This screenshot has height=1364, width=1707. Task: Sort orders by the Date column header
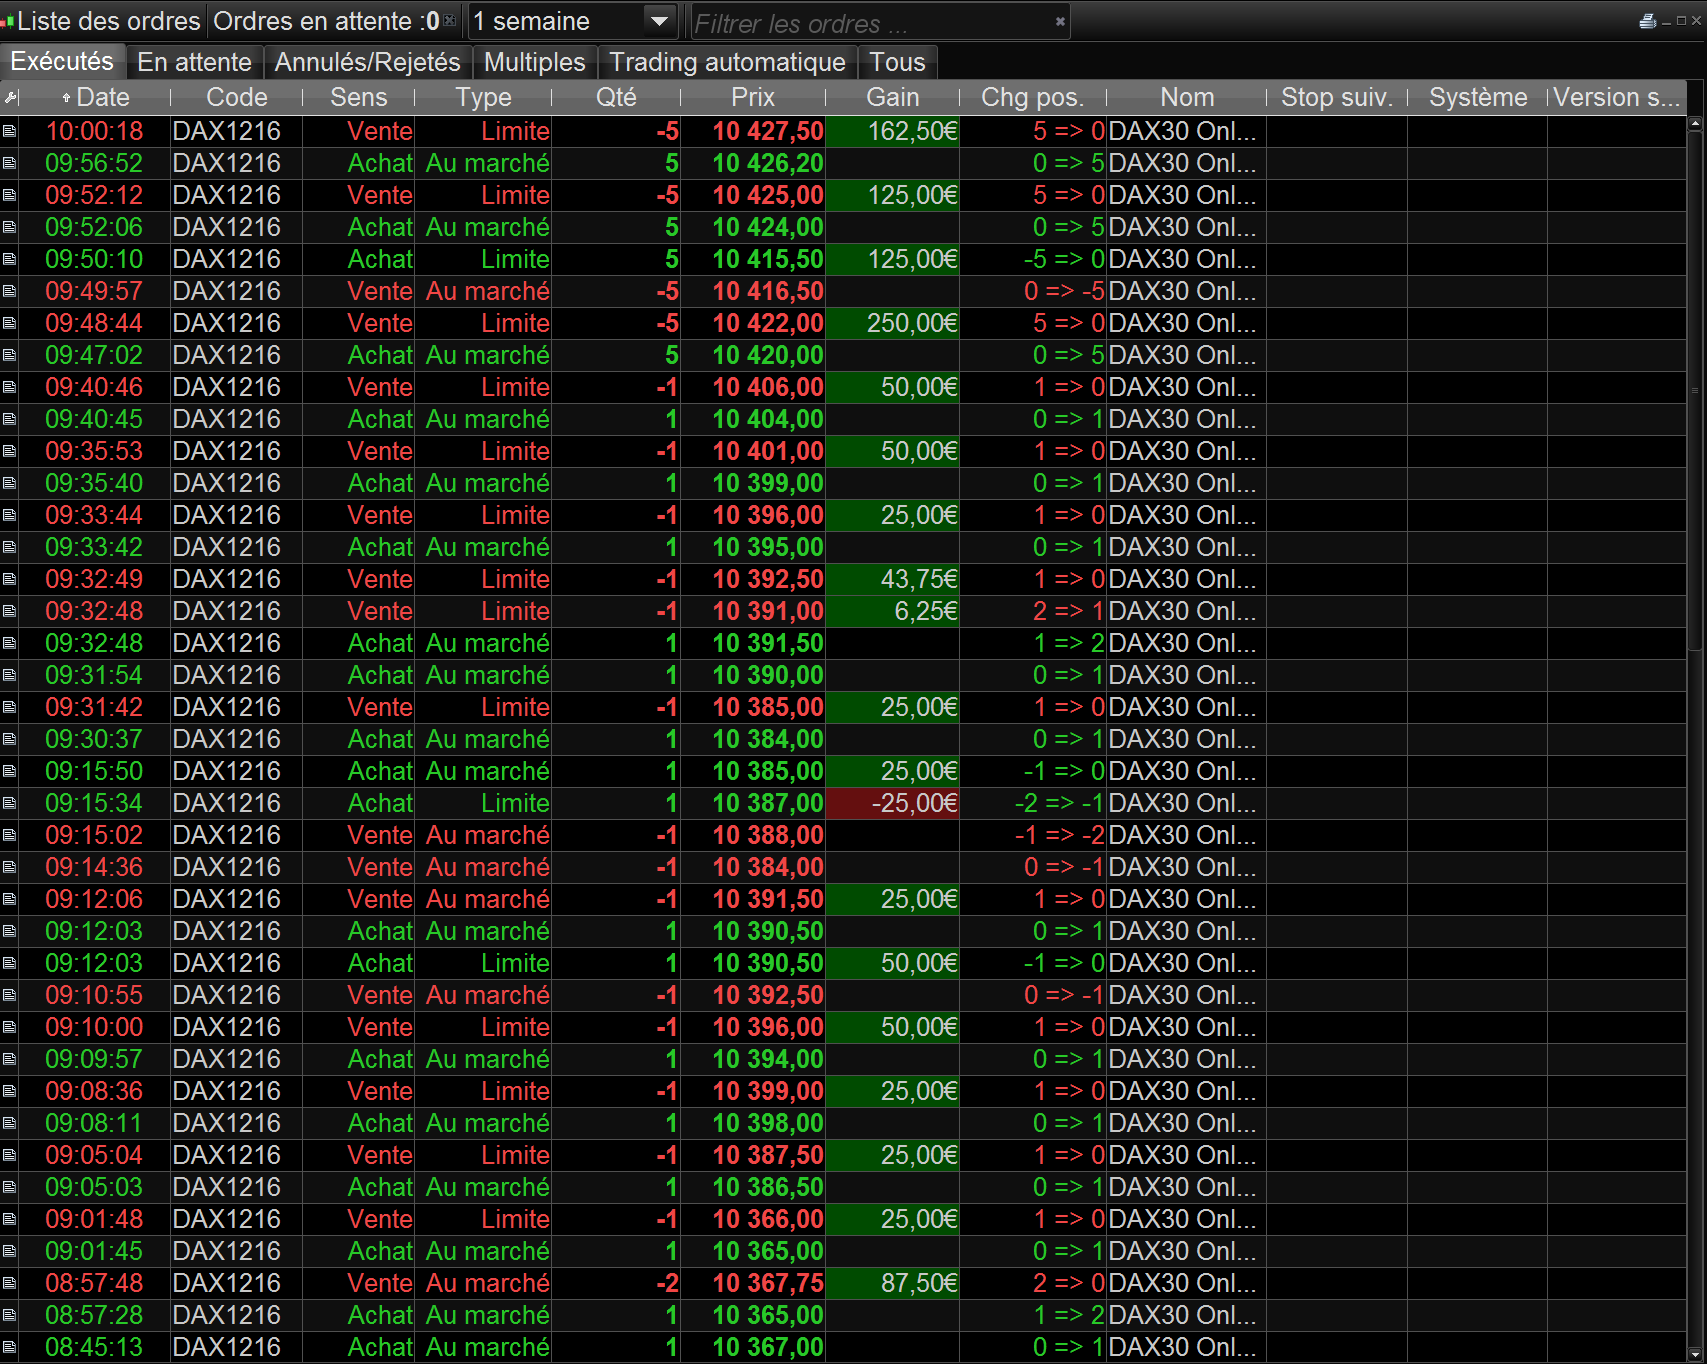95,97
